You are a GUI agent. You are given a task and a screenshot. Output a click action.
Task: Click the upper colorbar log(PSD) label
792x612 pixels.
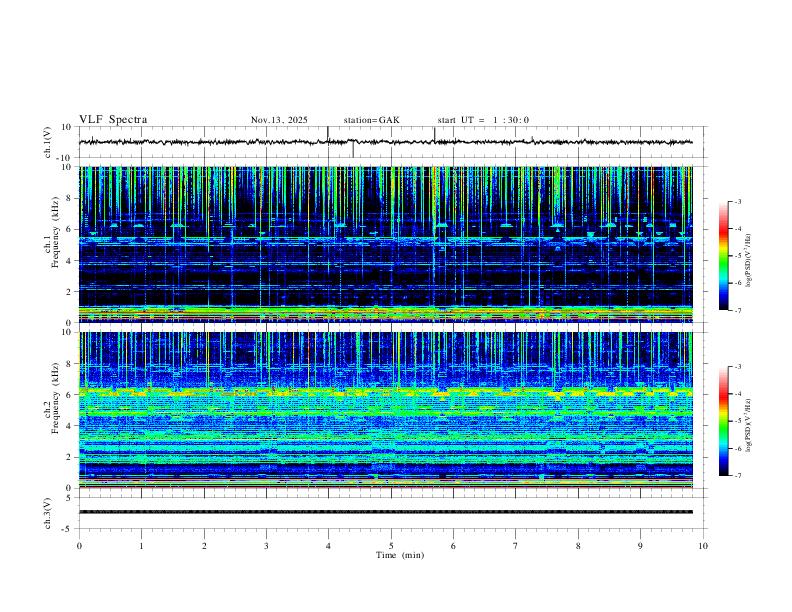748,260
